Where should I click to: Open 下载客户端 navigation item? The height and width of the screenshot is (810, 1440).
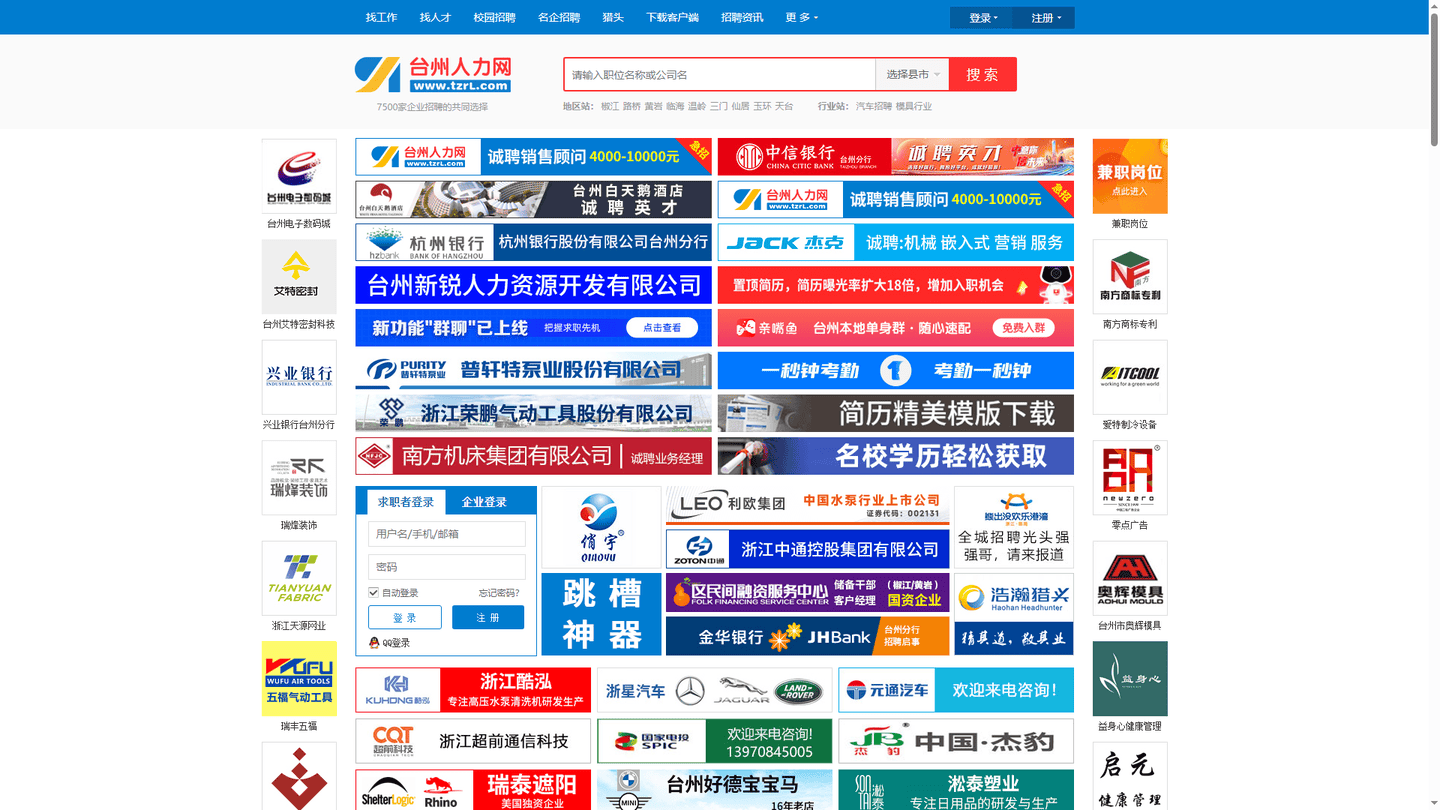tap(672, 17)
